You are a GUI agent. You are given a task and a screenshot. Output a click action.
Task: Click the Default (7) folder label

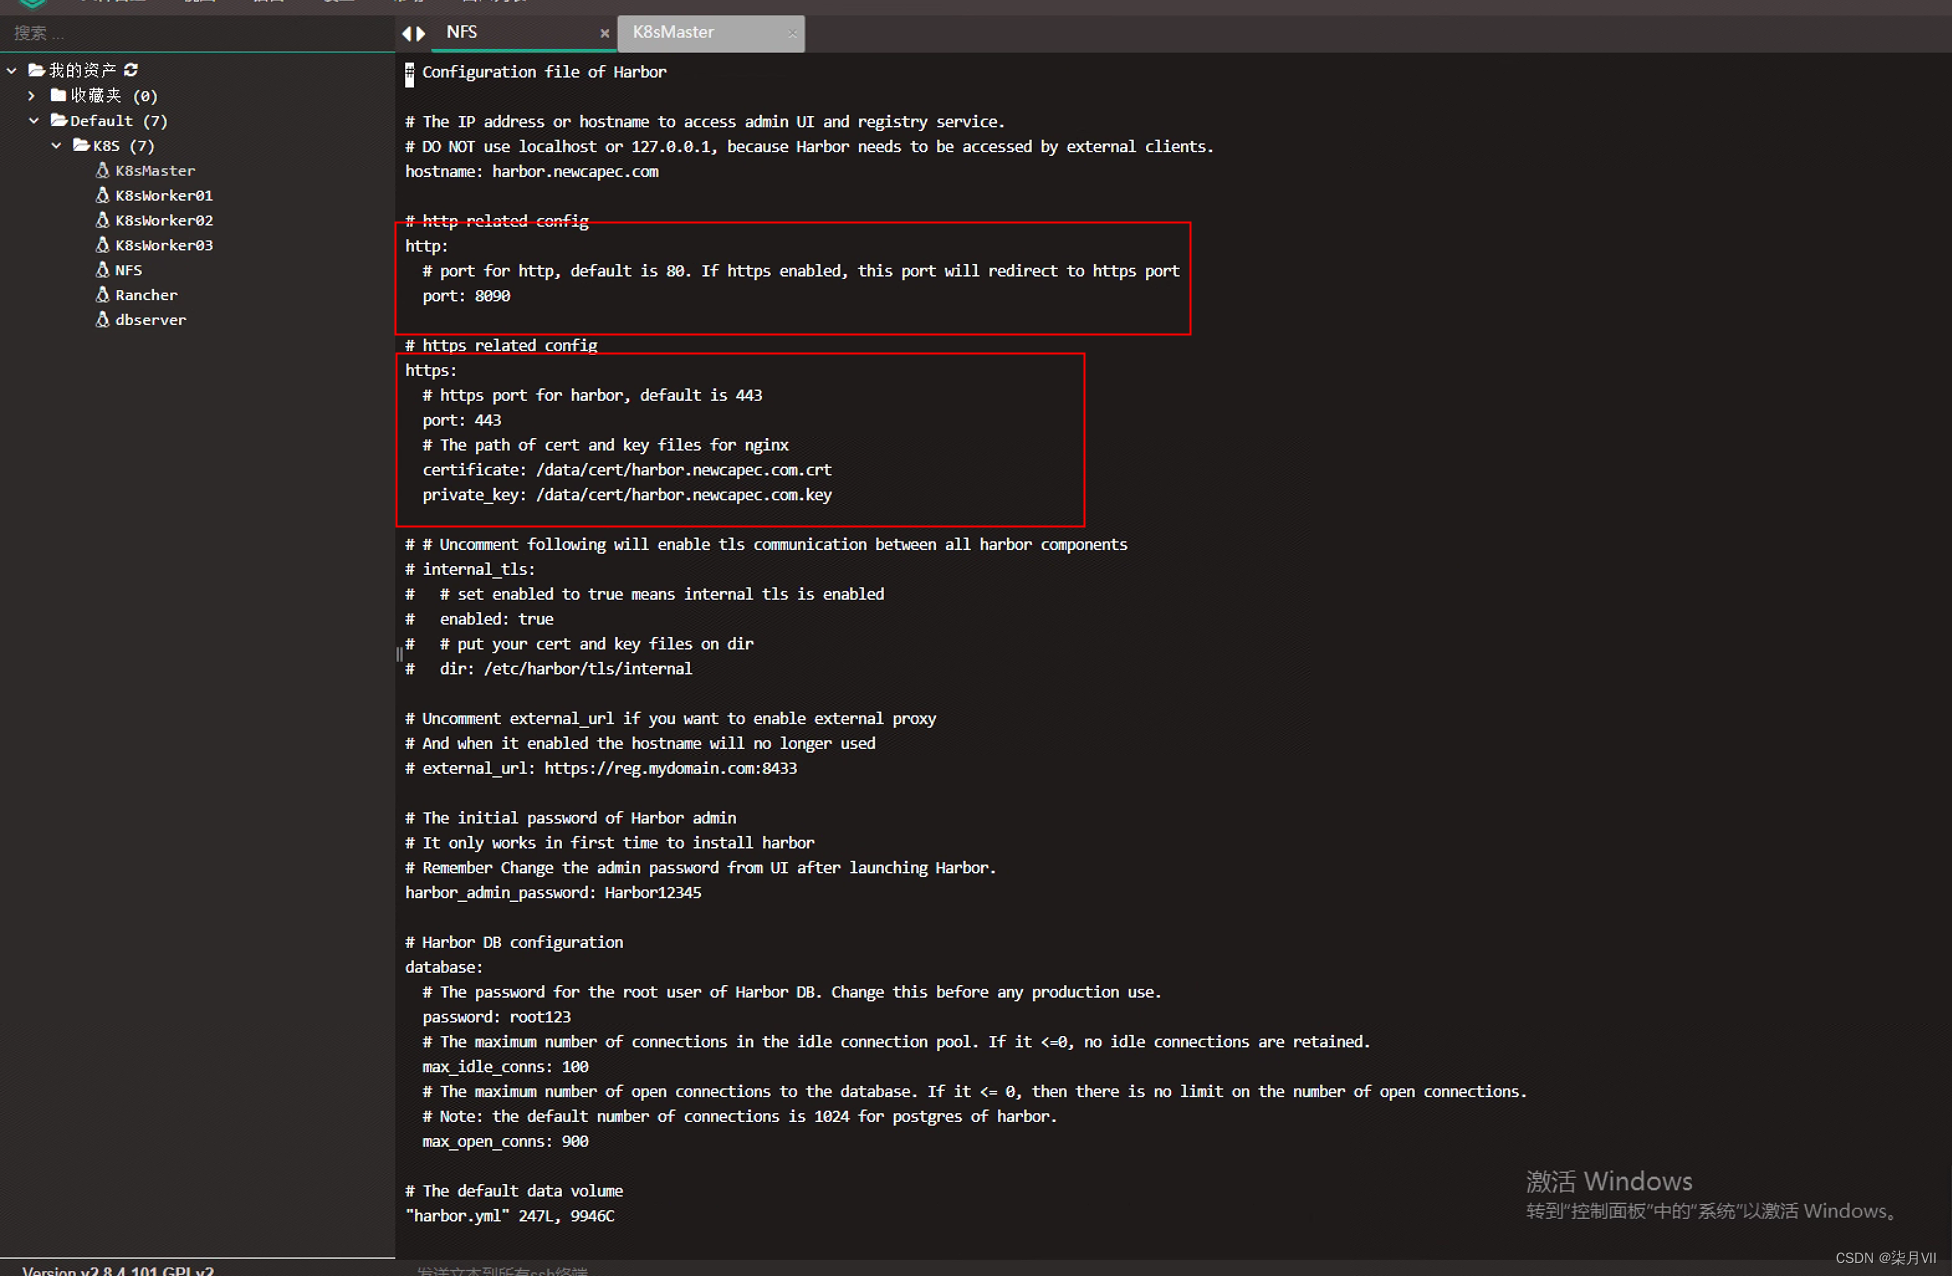(x=119, y=121)
